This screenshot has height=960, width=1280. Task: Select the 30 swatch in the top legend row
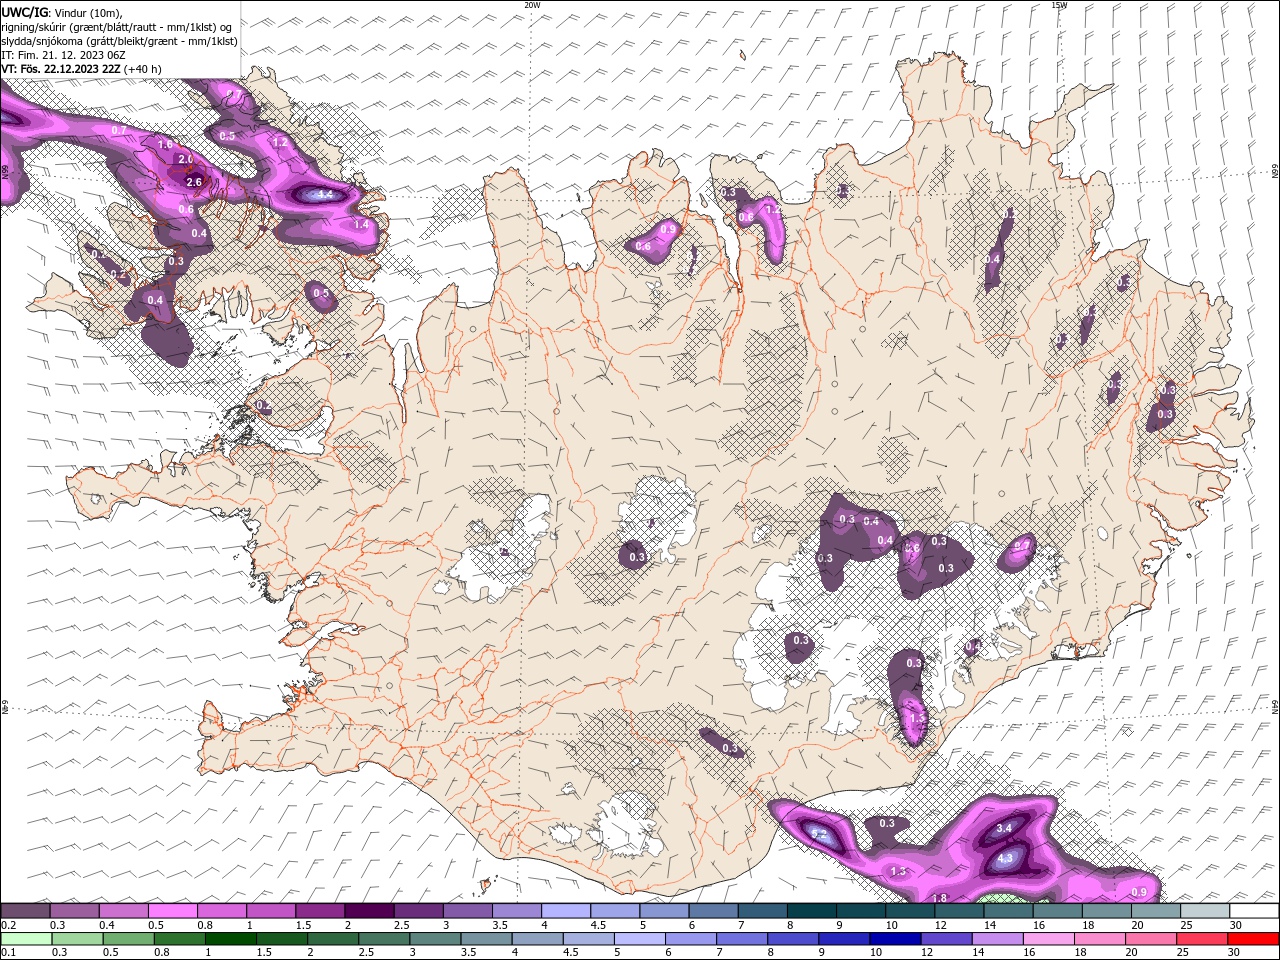(1255, 911)
